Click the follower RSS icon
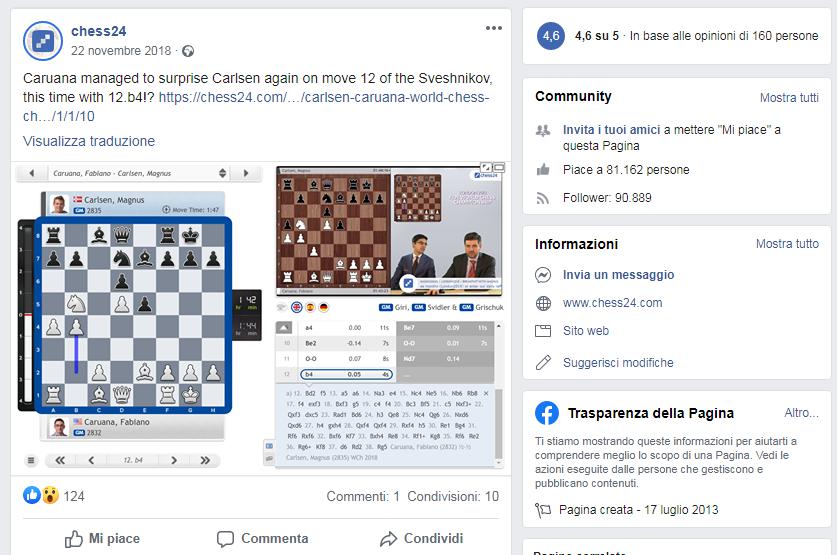 (x=543, y=199)
